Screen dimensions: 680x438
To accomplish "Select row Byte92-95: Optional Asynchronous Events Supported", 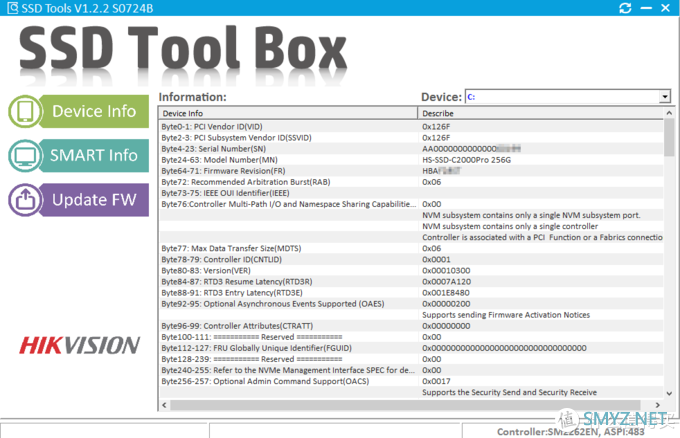I will [x=411, y=304].
